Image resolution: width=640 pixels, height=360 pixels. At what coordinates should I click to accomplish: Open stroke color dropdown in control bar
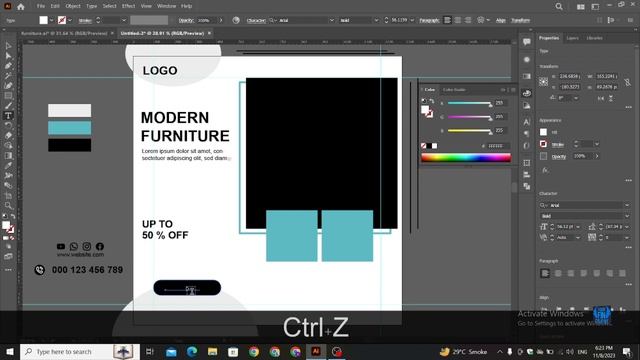(70, 20)
